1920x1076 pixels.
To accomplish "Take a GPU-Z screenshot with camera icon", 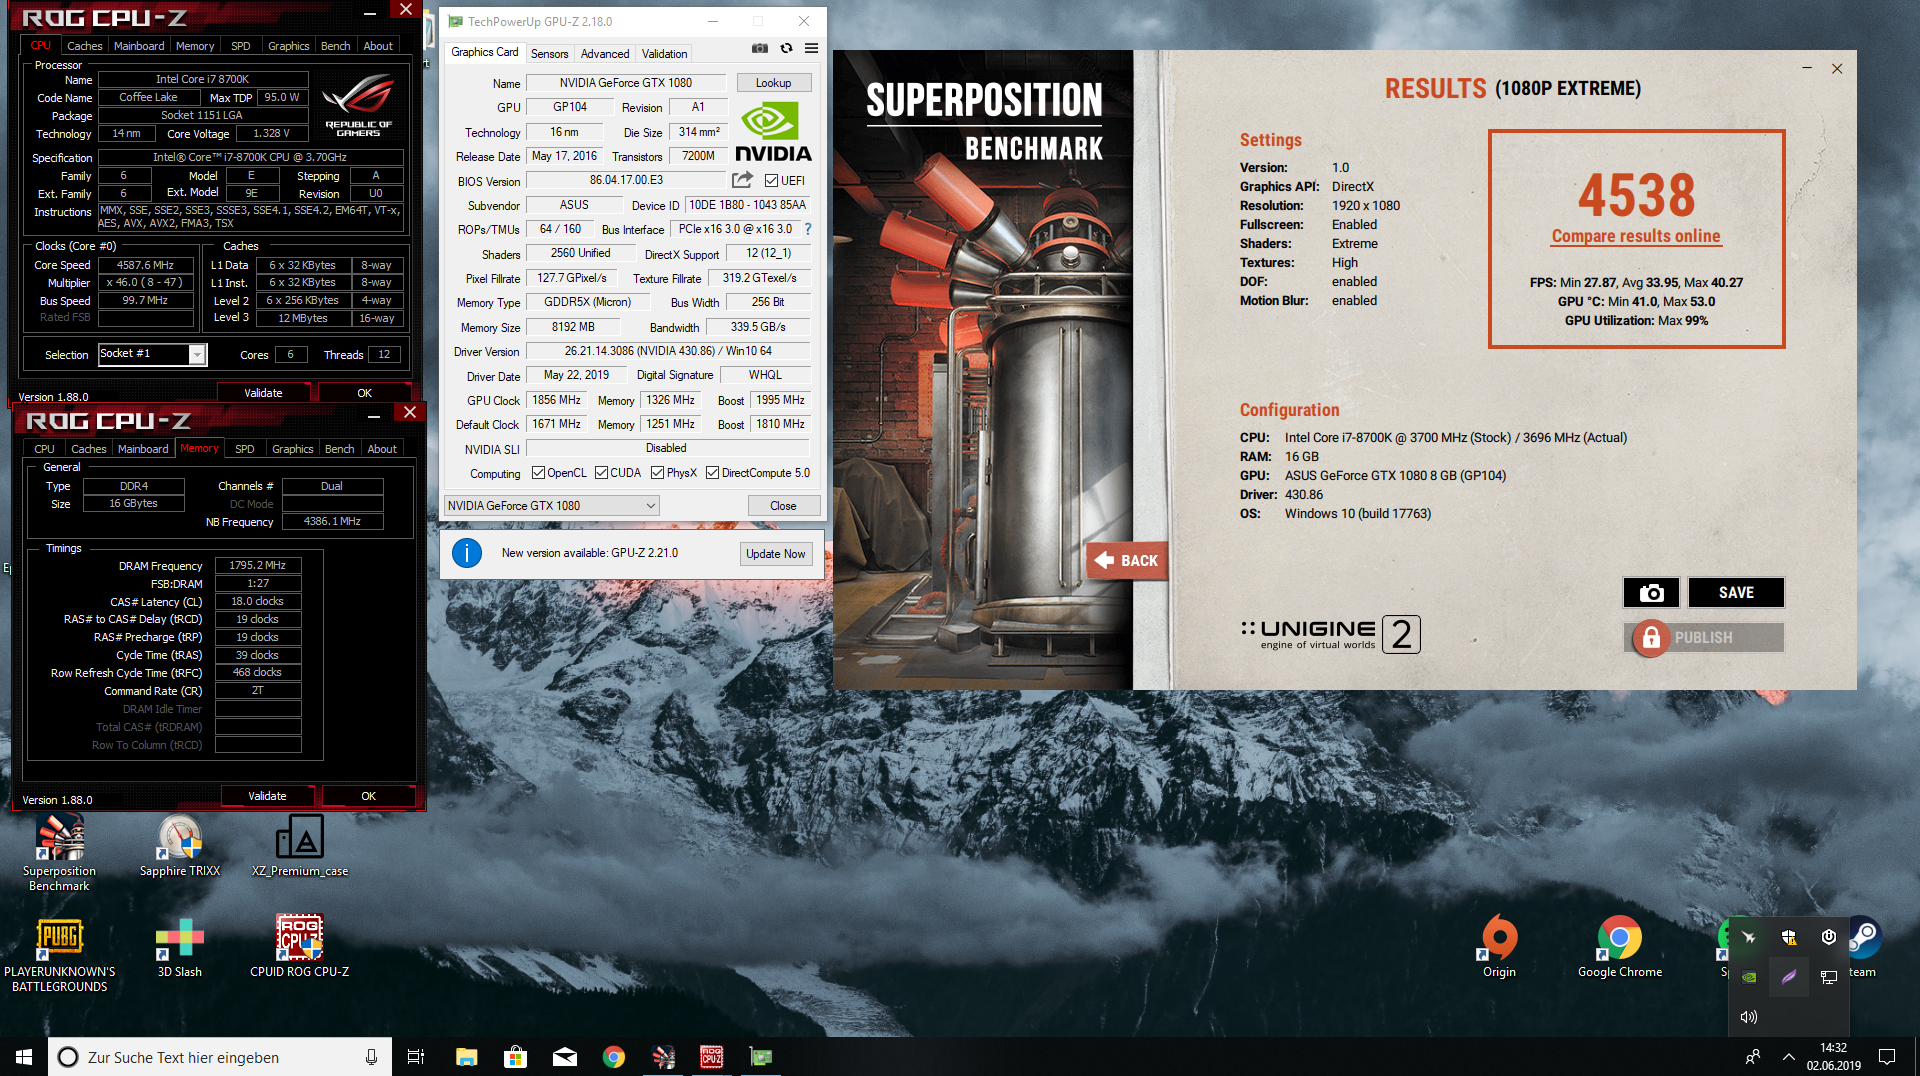I will pyautogui.click(x=760, y=48).
